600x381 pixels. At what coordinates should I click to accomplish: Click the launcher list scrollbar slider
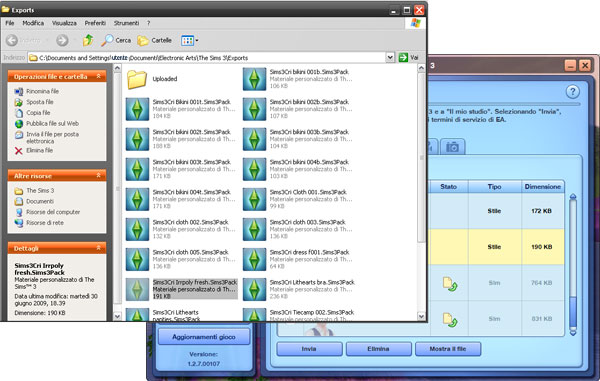coord(573,311)
